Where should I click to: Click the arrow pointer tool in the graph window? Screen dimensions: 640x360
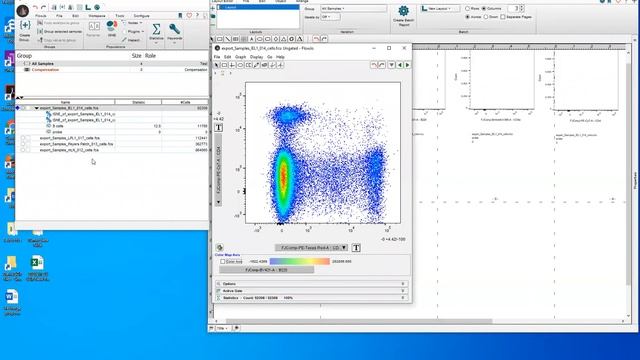pos(217,65)
